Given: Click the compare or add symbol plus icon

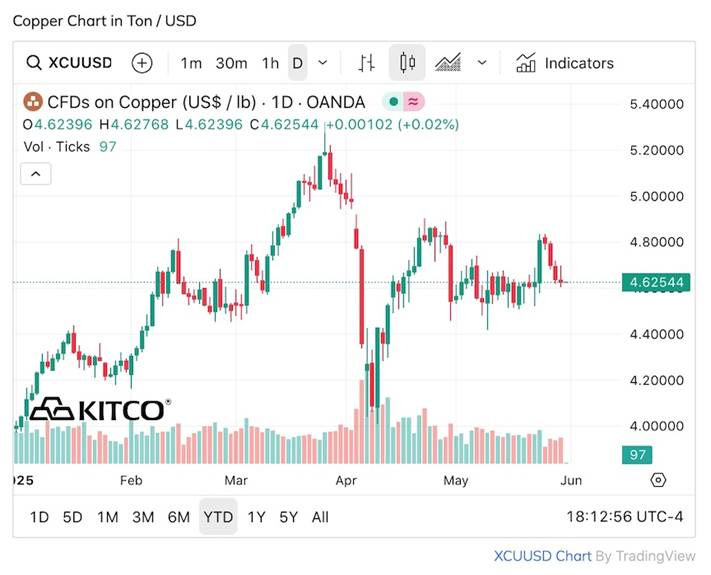Looking at the screenshot, I should pos(142,63).
